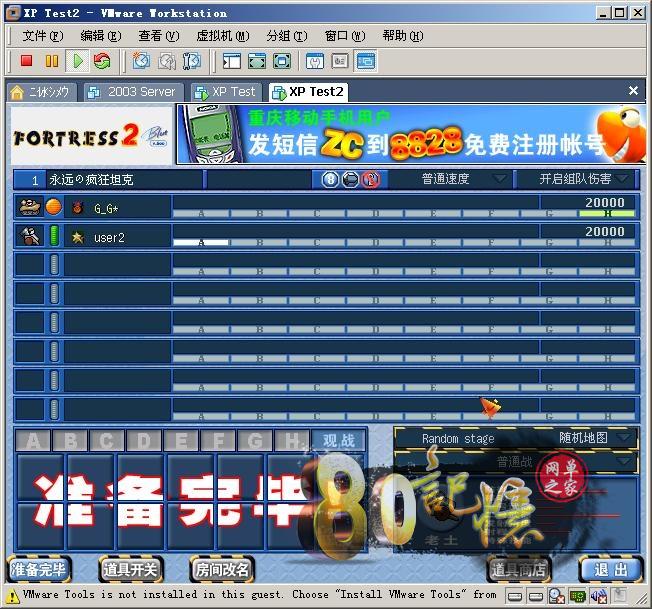Screen dimensions: 652x609
Task: Toggle the 道具开关 item switch
Action: pos(129,570)
